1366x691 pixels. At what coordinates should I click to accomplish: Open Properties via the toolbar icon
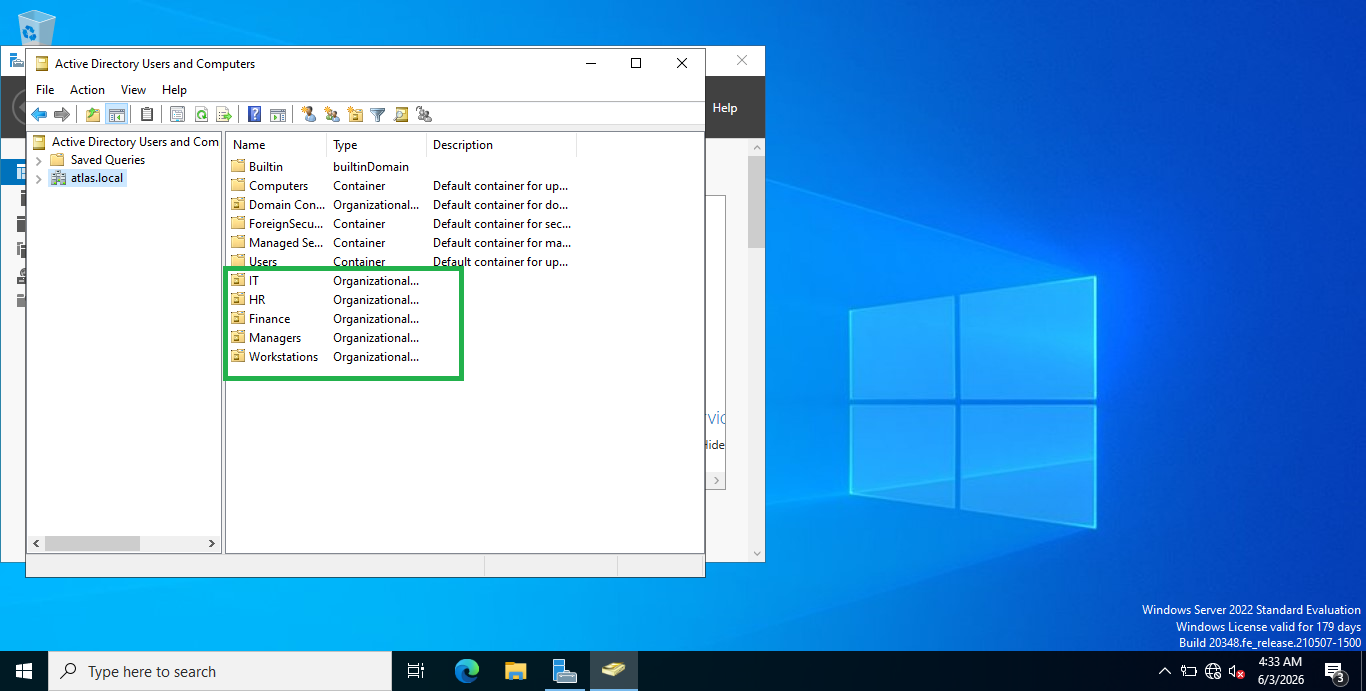tap(178, 114)
